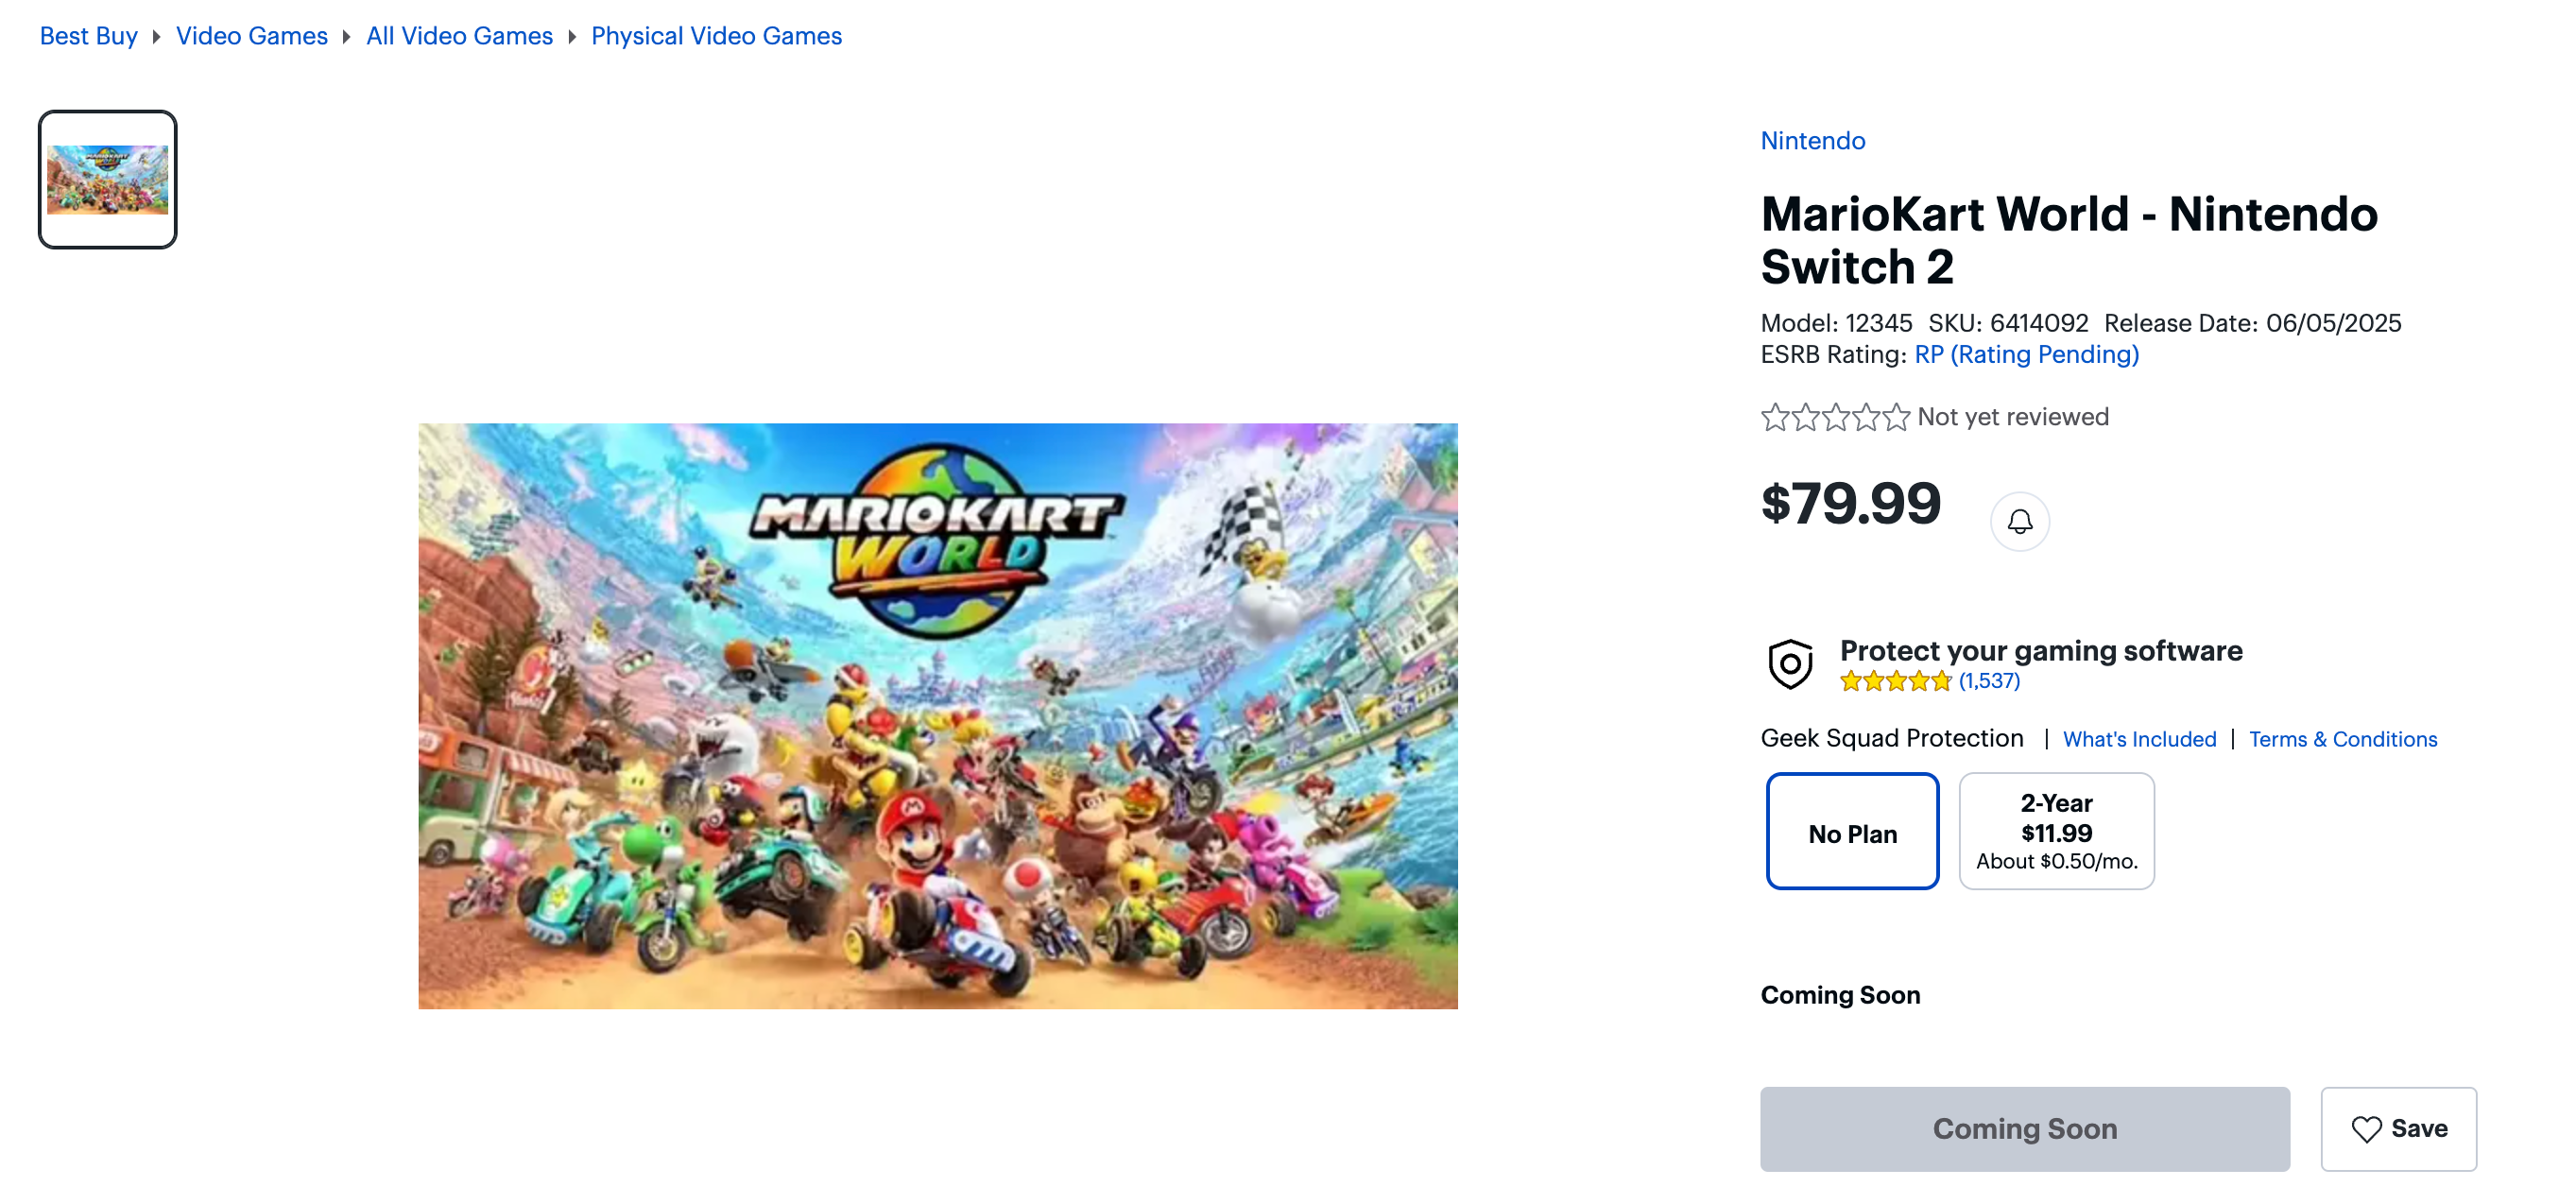
Task: Open What's Included link
Action: pos(2139,740)
